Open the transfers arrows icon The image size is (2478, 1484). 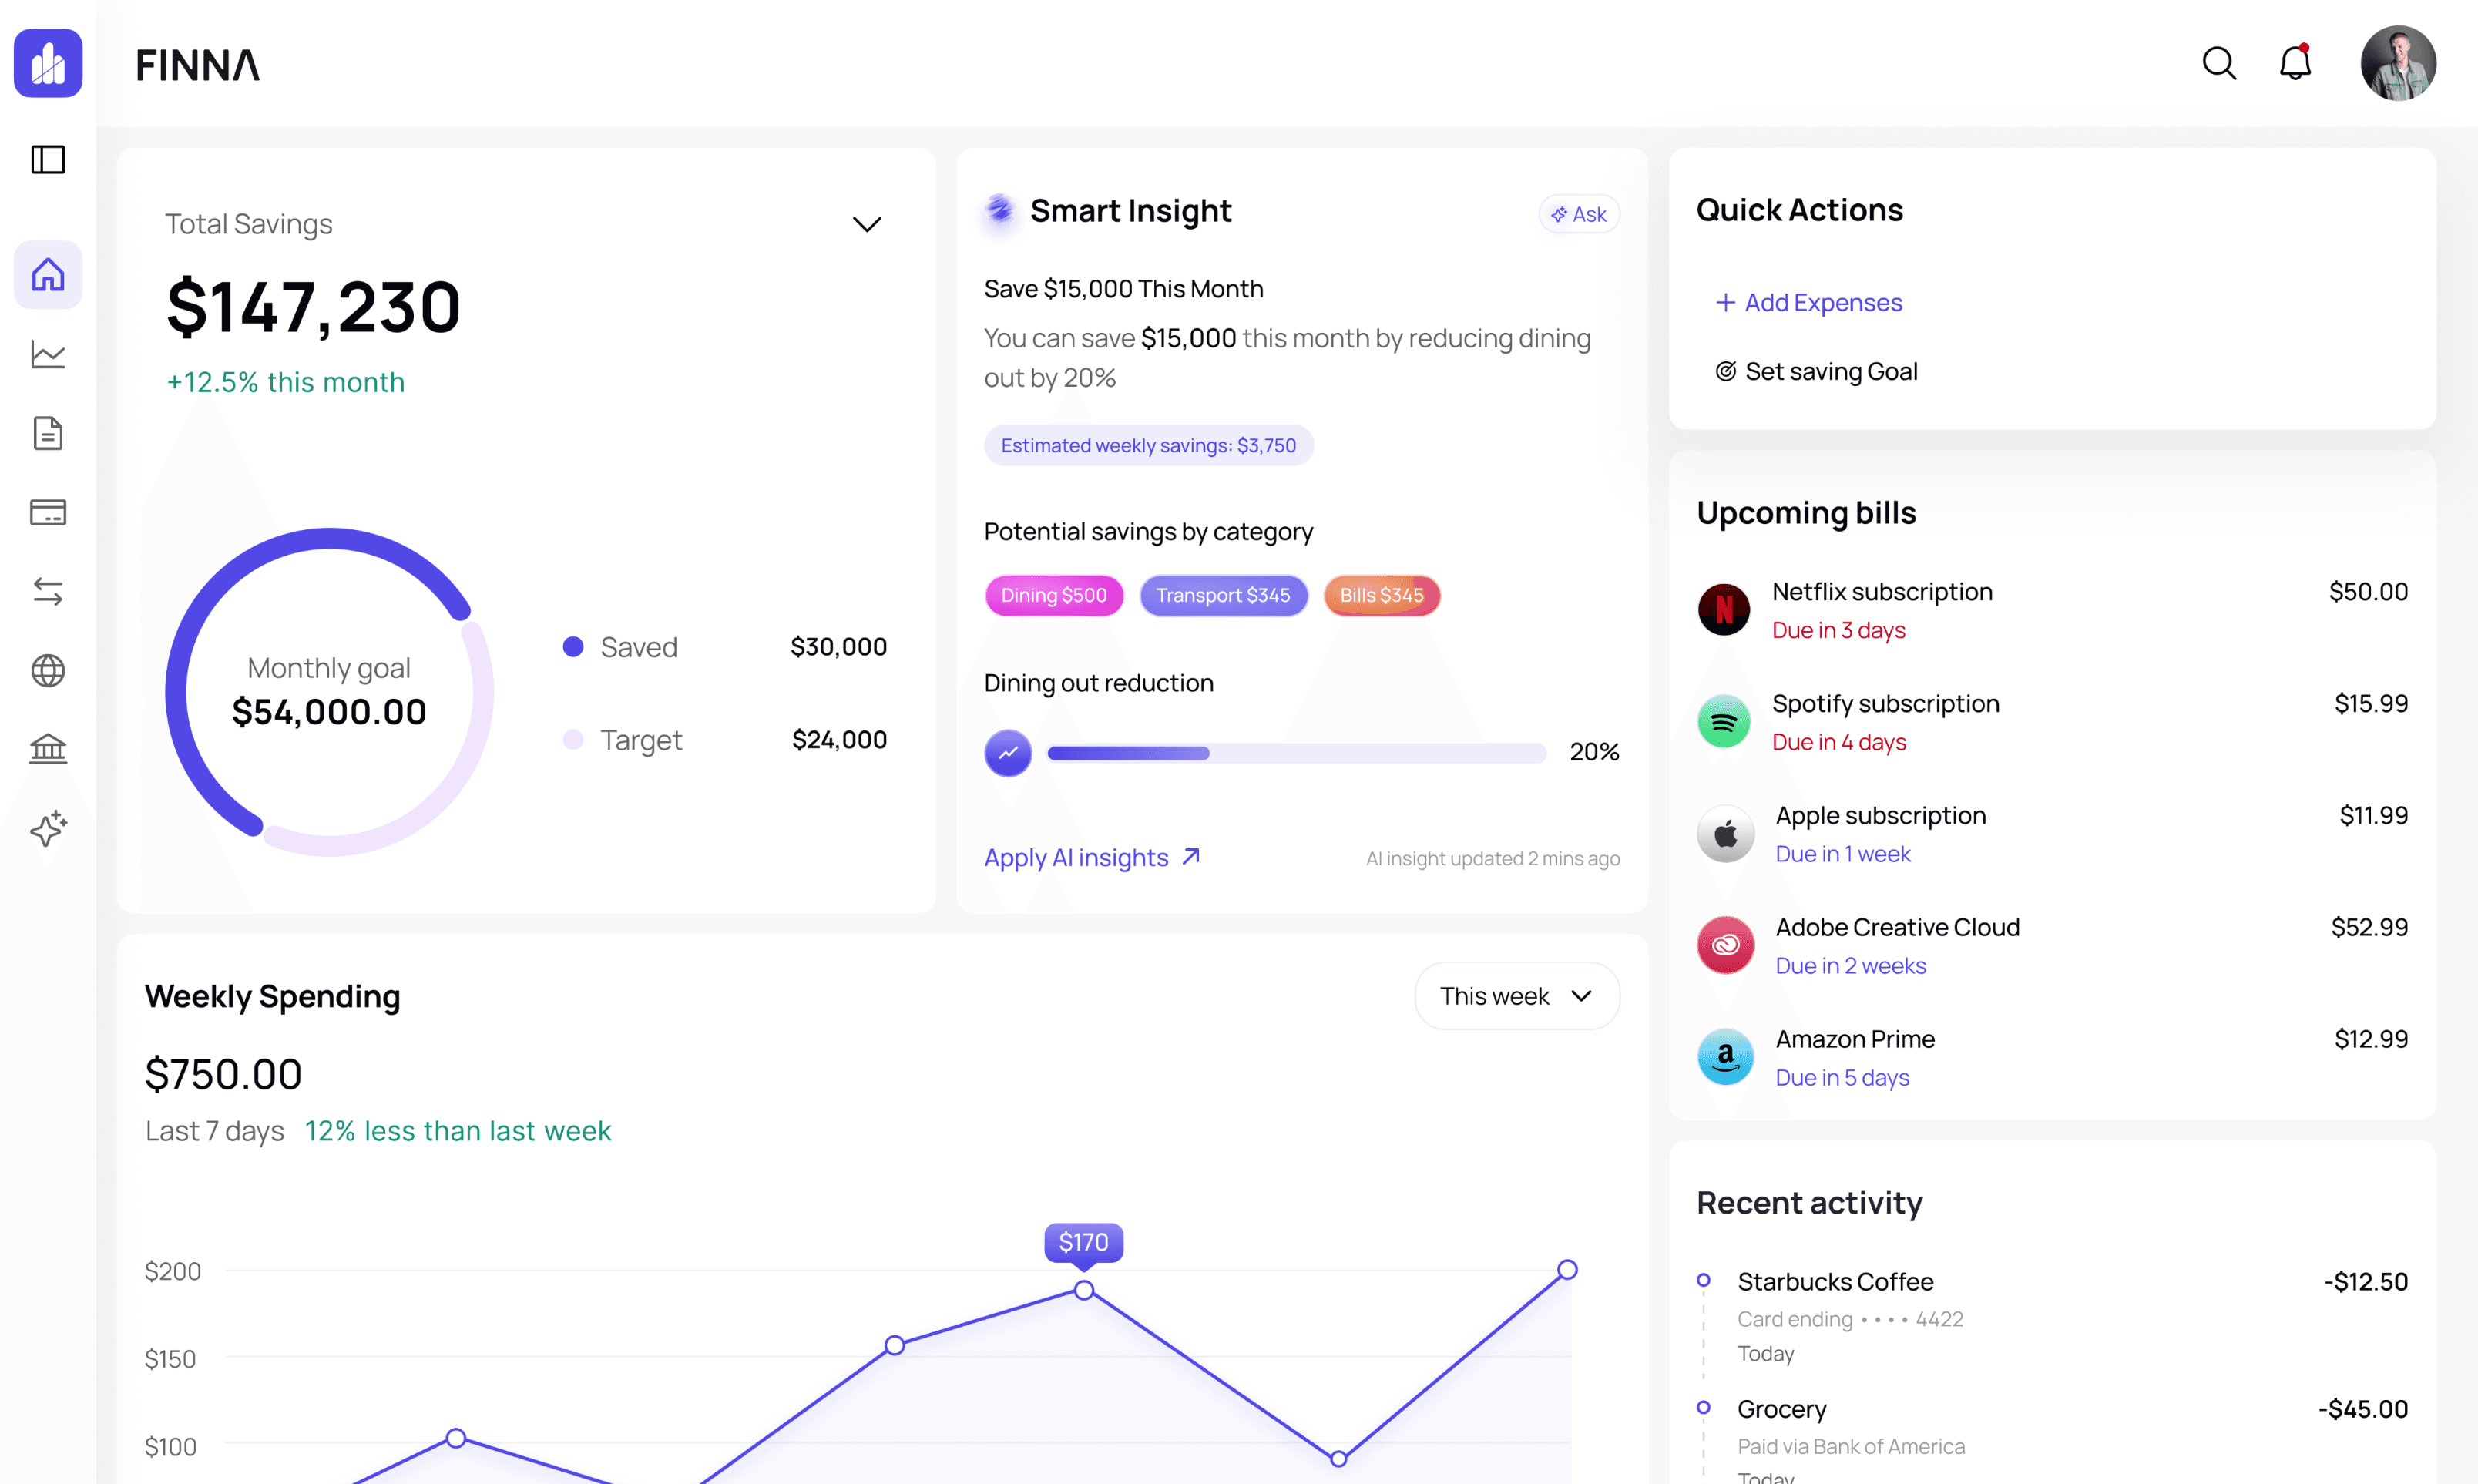[x=48, y=591]
